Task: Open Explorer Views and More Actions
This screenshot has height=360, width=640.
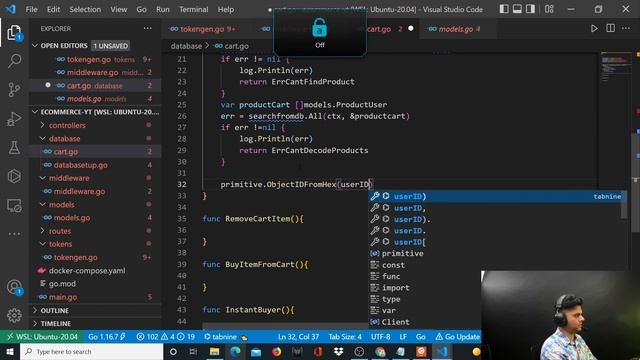Action: click(x=148, y=29)
